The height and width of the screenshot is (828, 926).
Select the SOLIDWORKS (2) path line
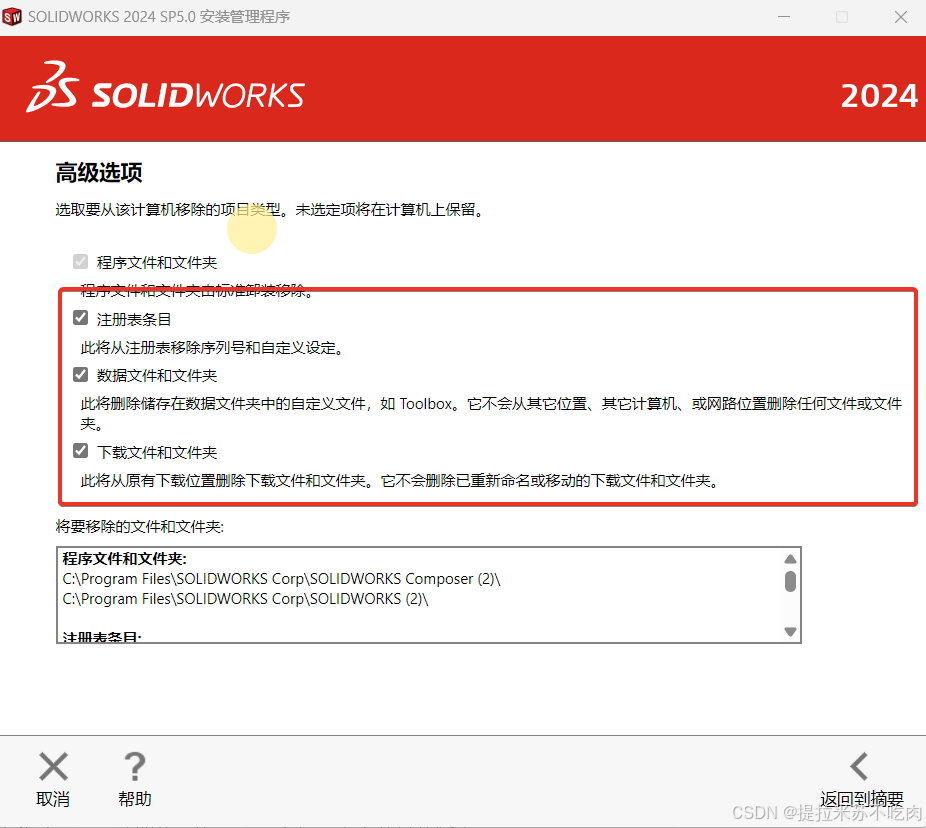(245, 599)
